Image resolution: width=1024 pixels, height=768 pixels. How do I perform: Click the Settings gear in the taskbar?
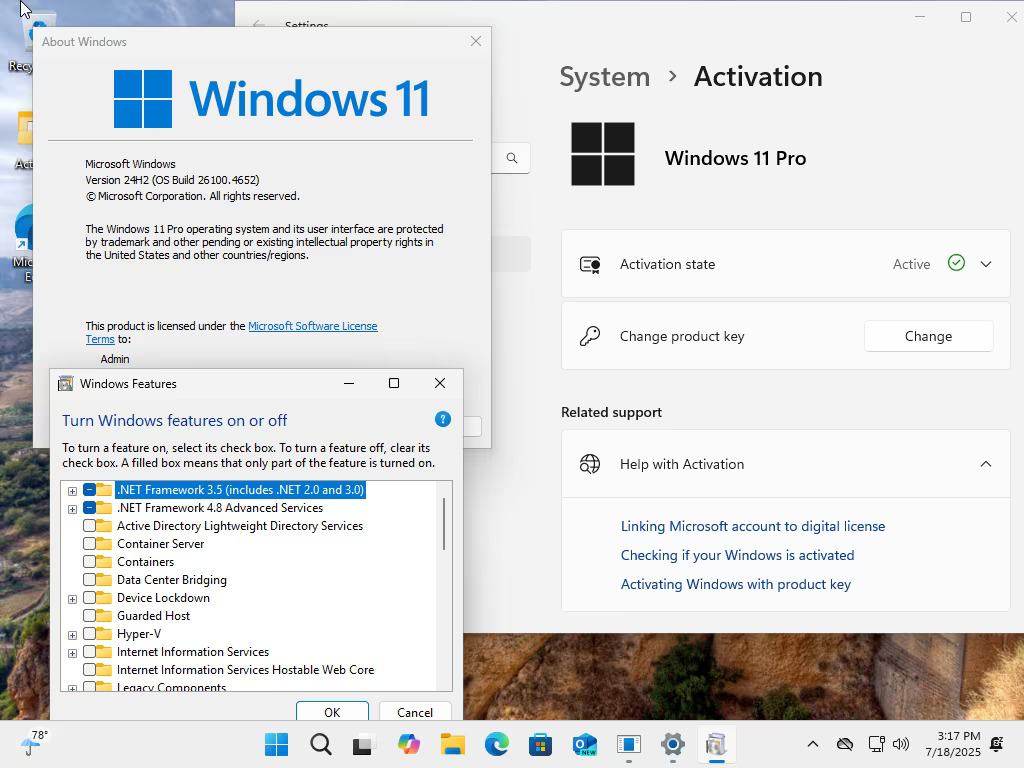672,744
